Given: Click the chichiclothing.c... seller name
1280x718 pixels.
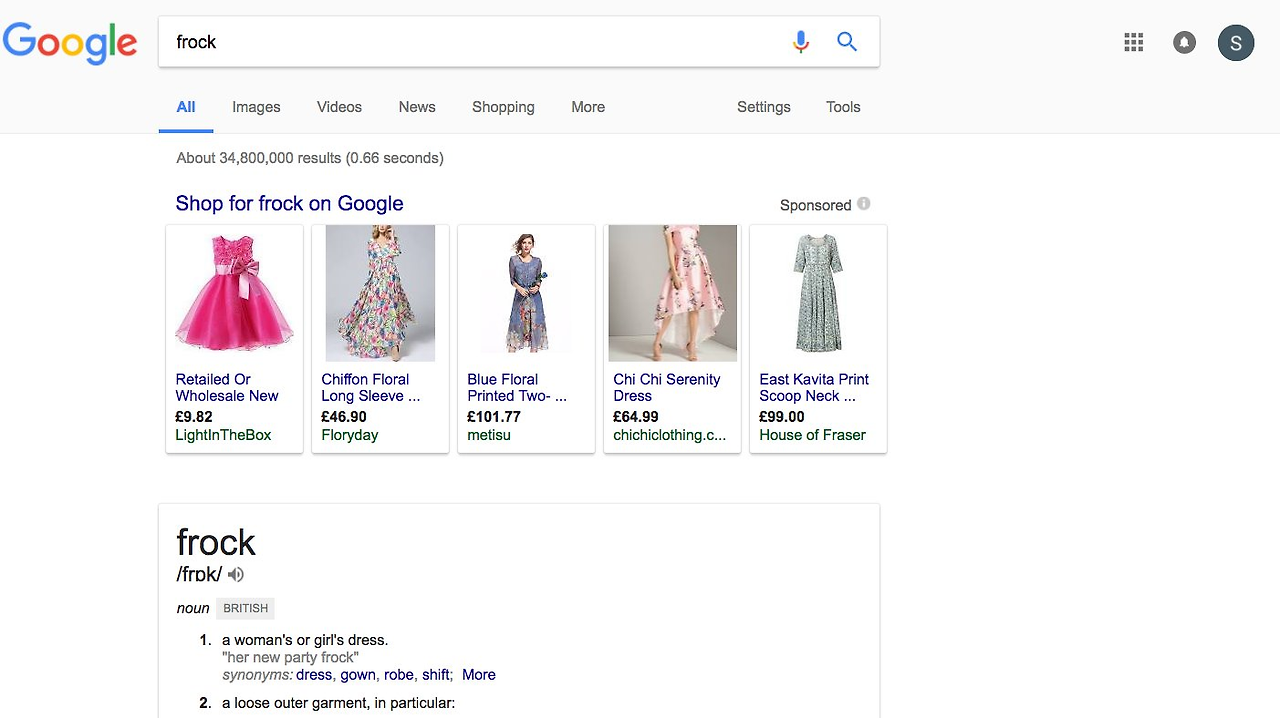Looking at the screenshot, I should pos(670,435).
